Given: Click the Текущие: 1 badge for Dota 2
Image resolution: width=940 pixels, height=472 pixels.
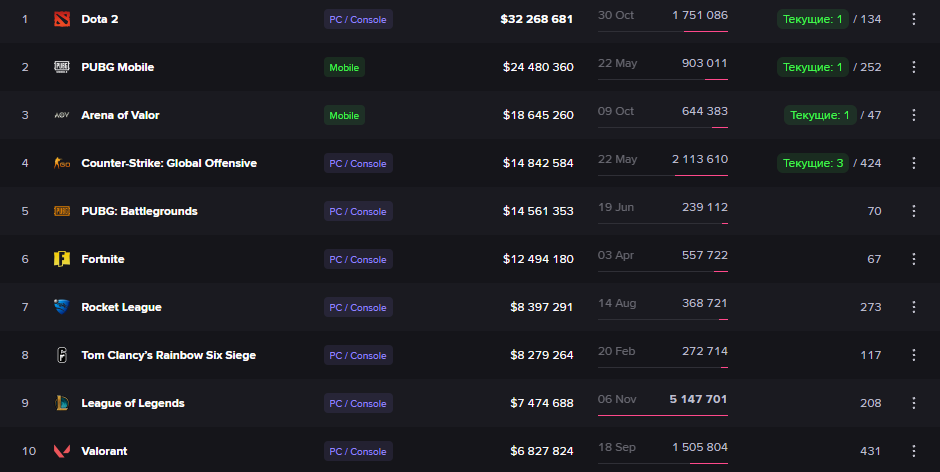Looking at the screenshot, I should [x=812, y=19].
